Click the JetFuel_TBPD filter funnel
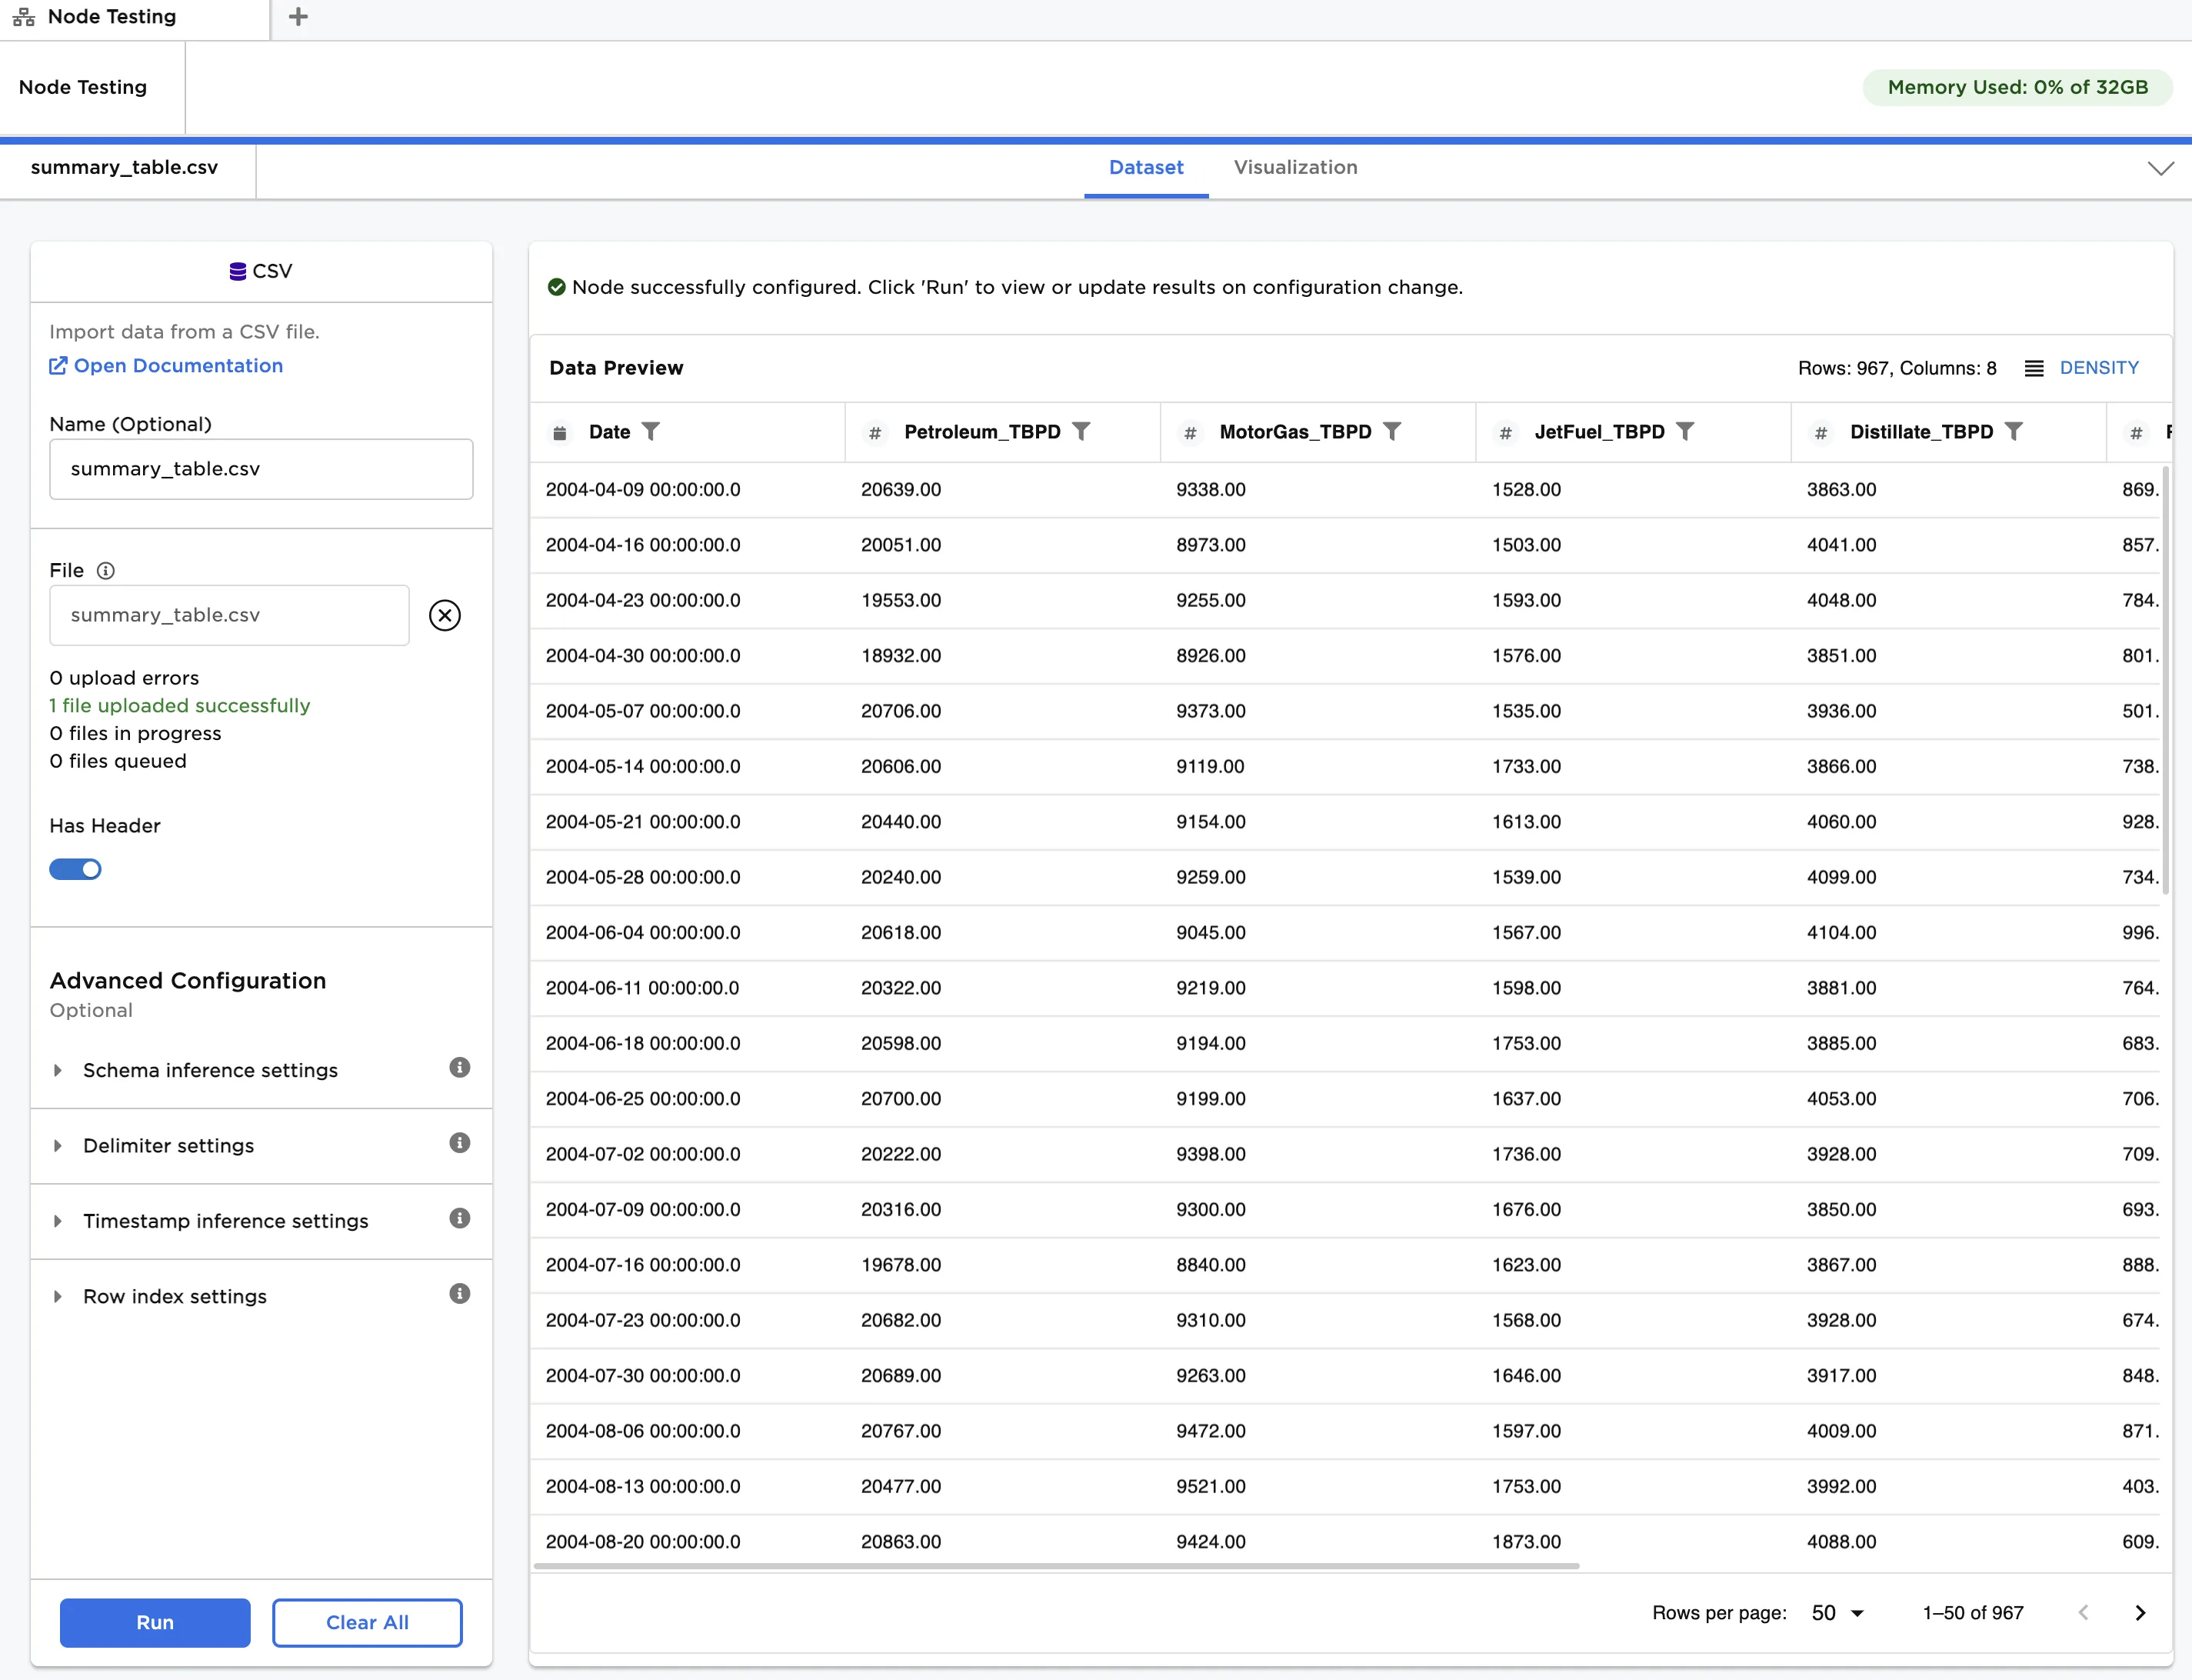Viewport: 2192px width, 1680px height. pyautogui.click(x=1685, y=431)
